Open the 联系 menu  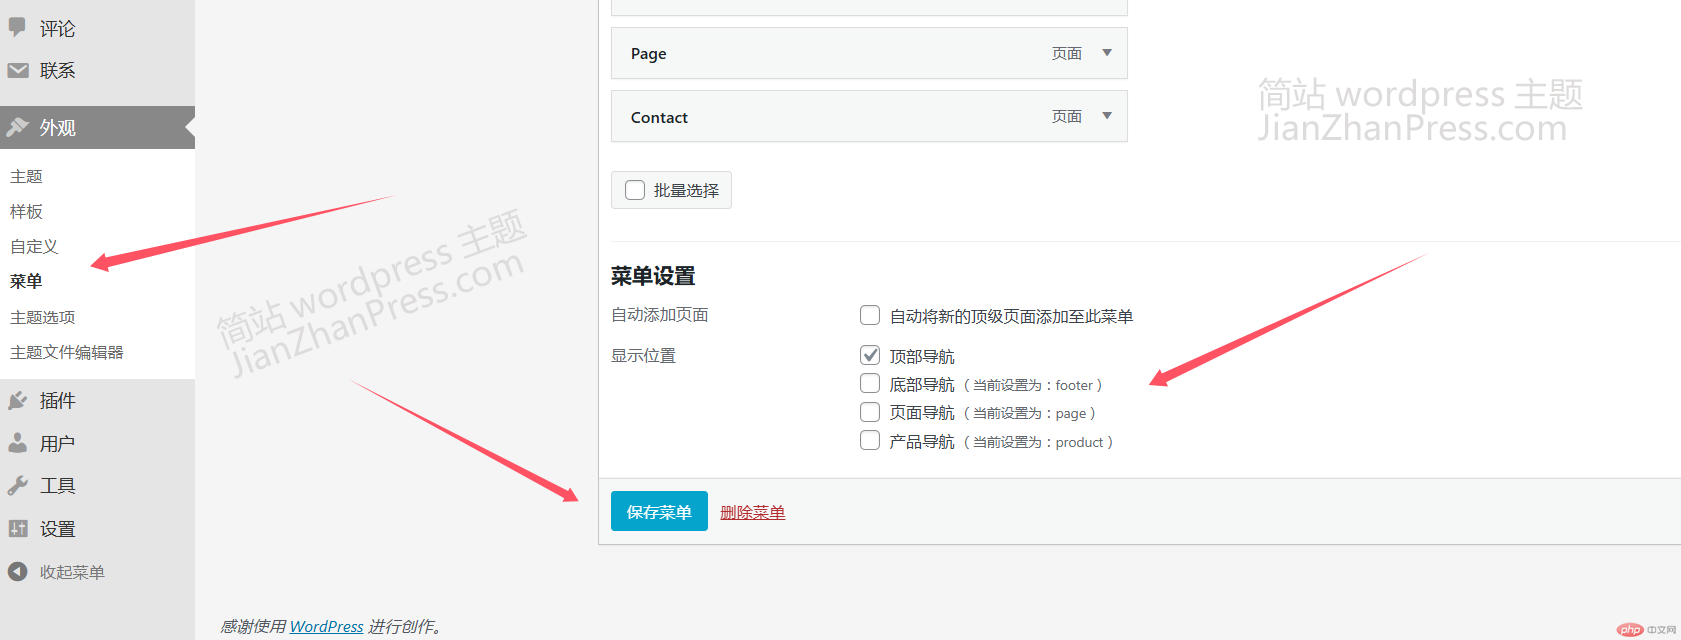point(57,70)
